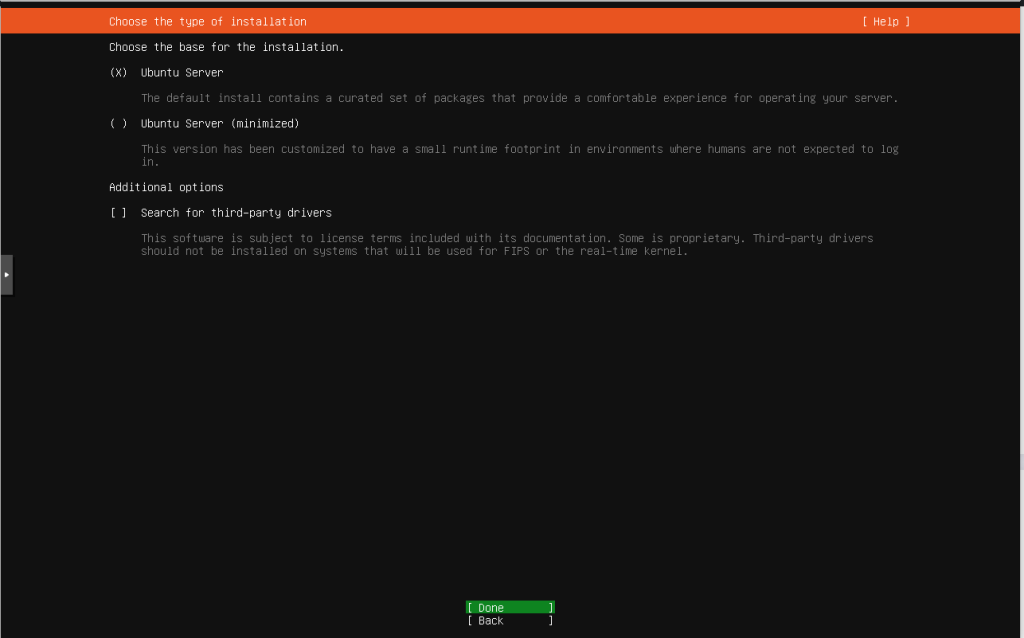Click the "Additional options" heading
Viewport: 1024px width, 638px height.
click(x=166, y=188)
